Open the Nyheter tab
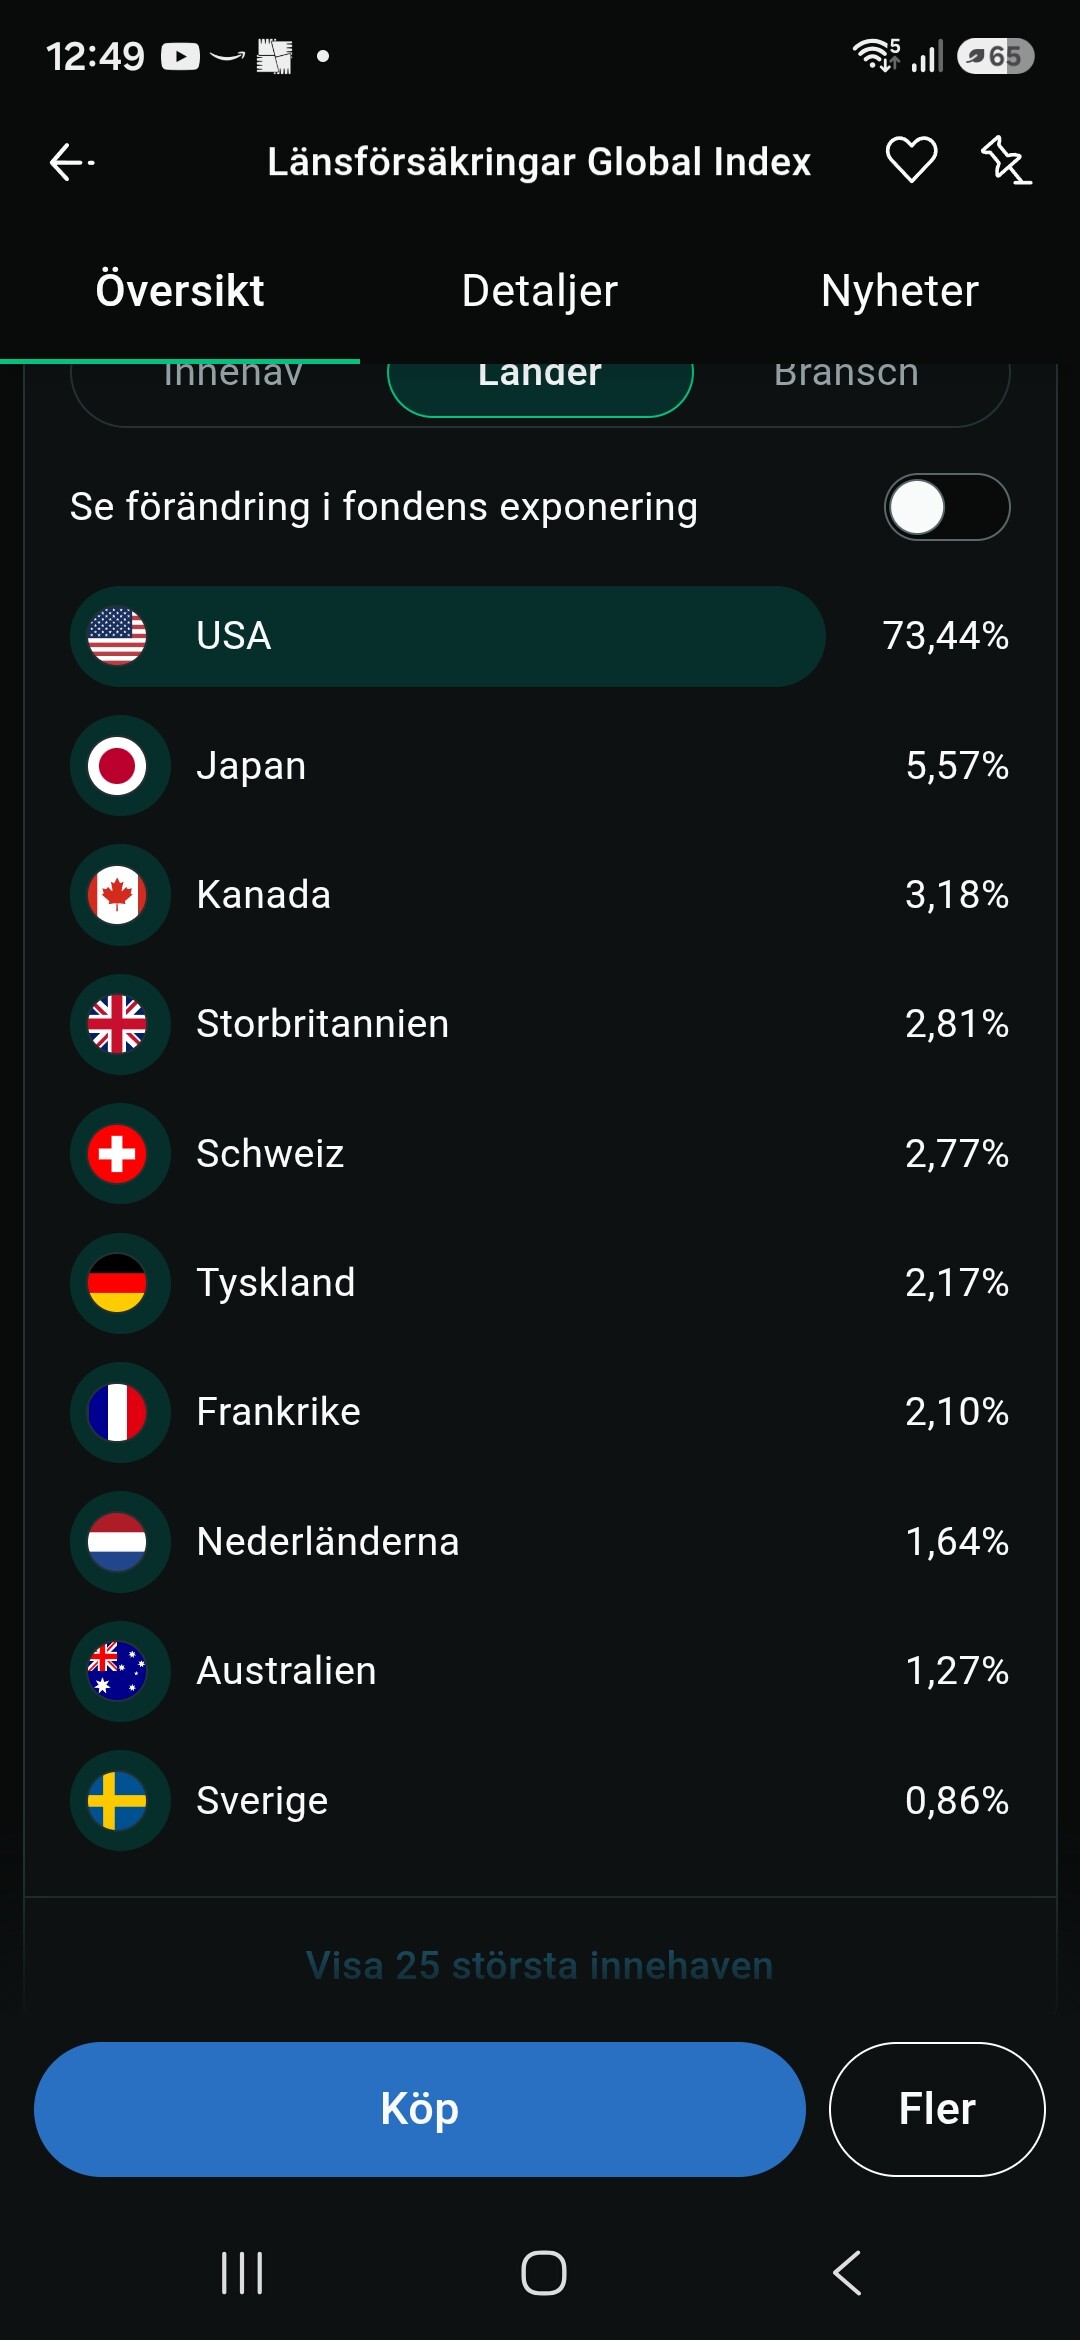This screenshot has height=2340, width=1080. pyautogui.click(x=900, y=291)
